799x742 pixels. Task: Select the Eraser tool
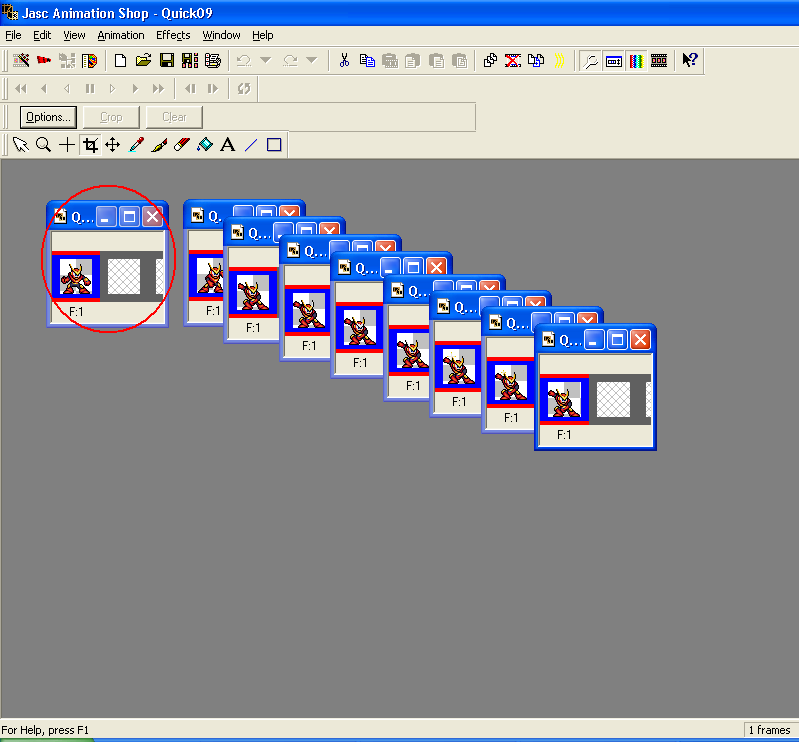182,145
